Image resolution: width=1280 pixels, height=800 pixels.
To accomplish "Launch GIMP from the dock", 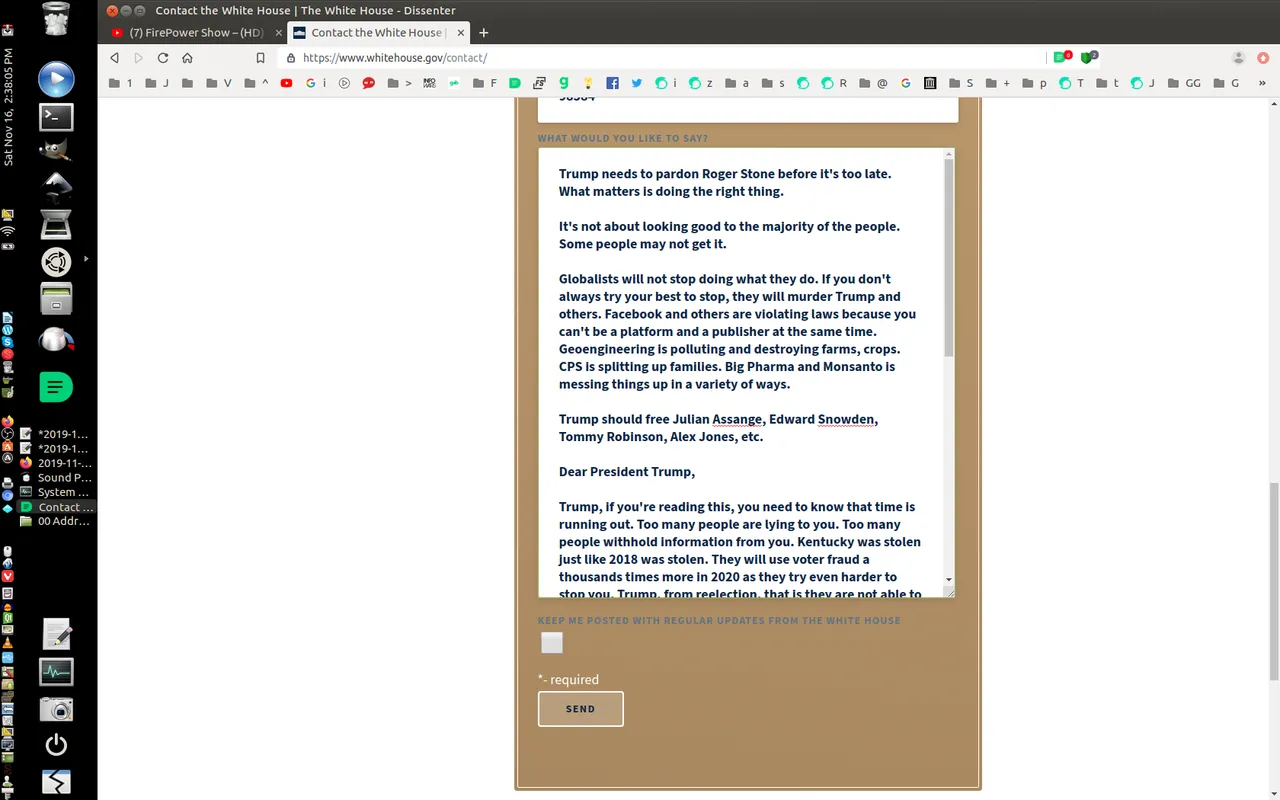I will click(x=56, y=151).
